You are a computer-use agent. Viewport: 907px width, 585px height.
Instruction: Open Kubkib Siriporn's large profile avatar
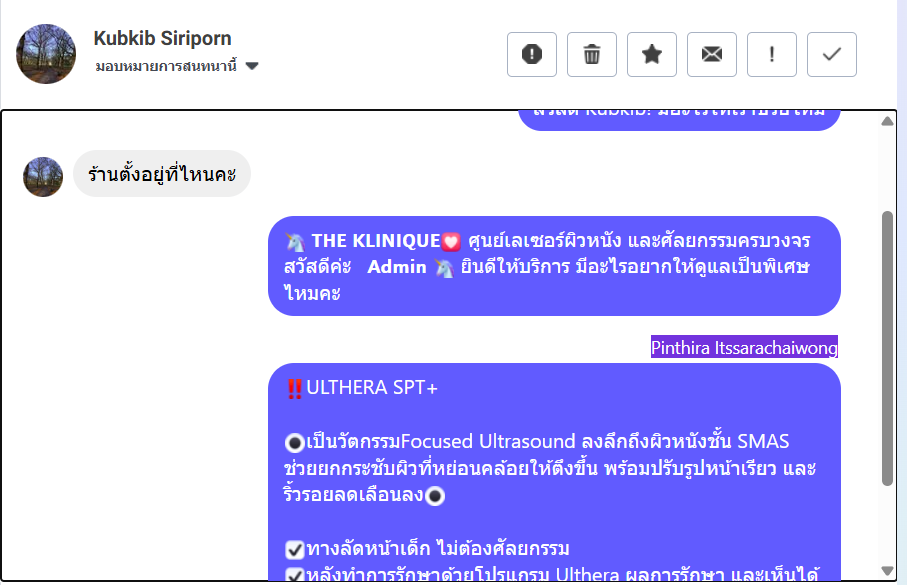click(x=46, y=54)
